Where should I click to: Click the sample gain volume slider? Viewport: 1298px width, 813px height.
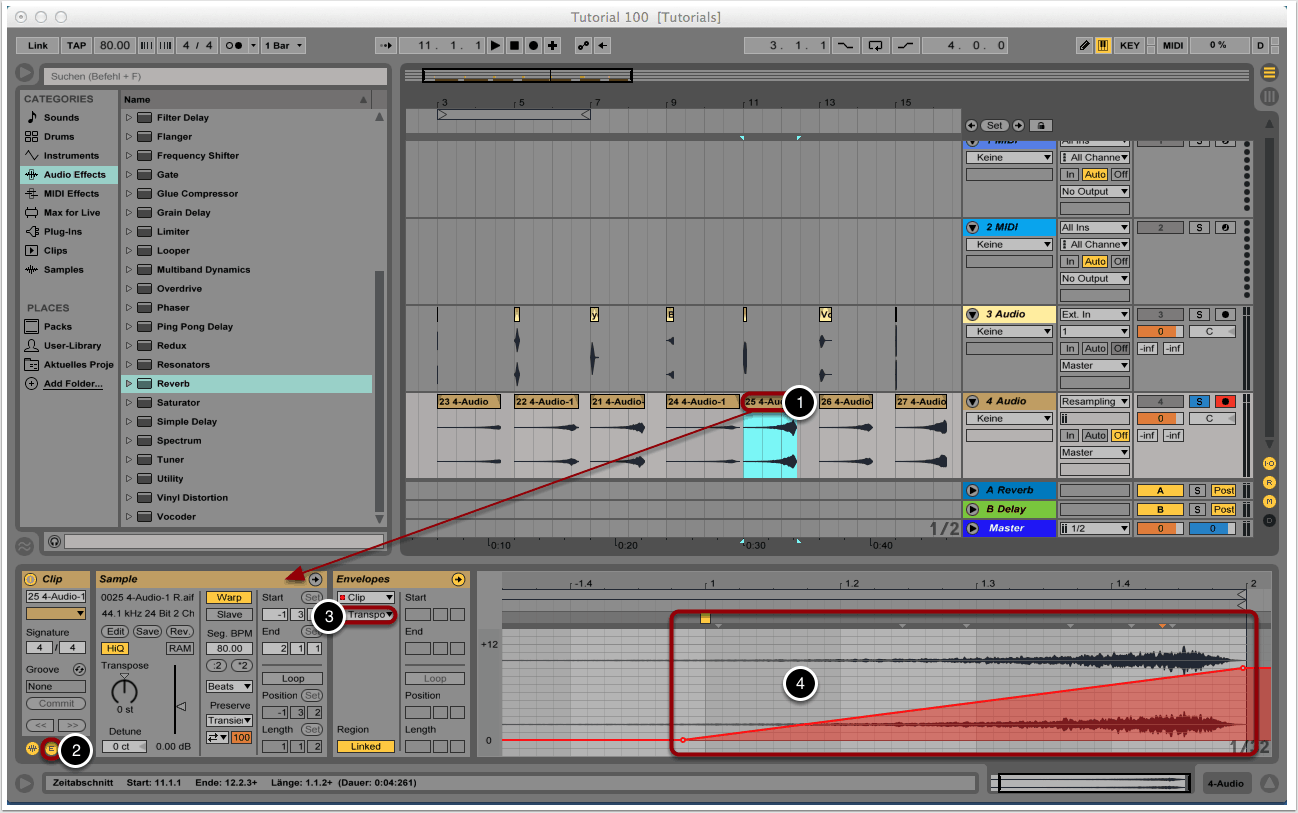pyautogui.click(x=180, y=705)
